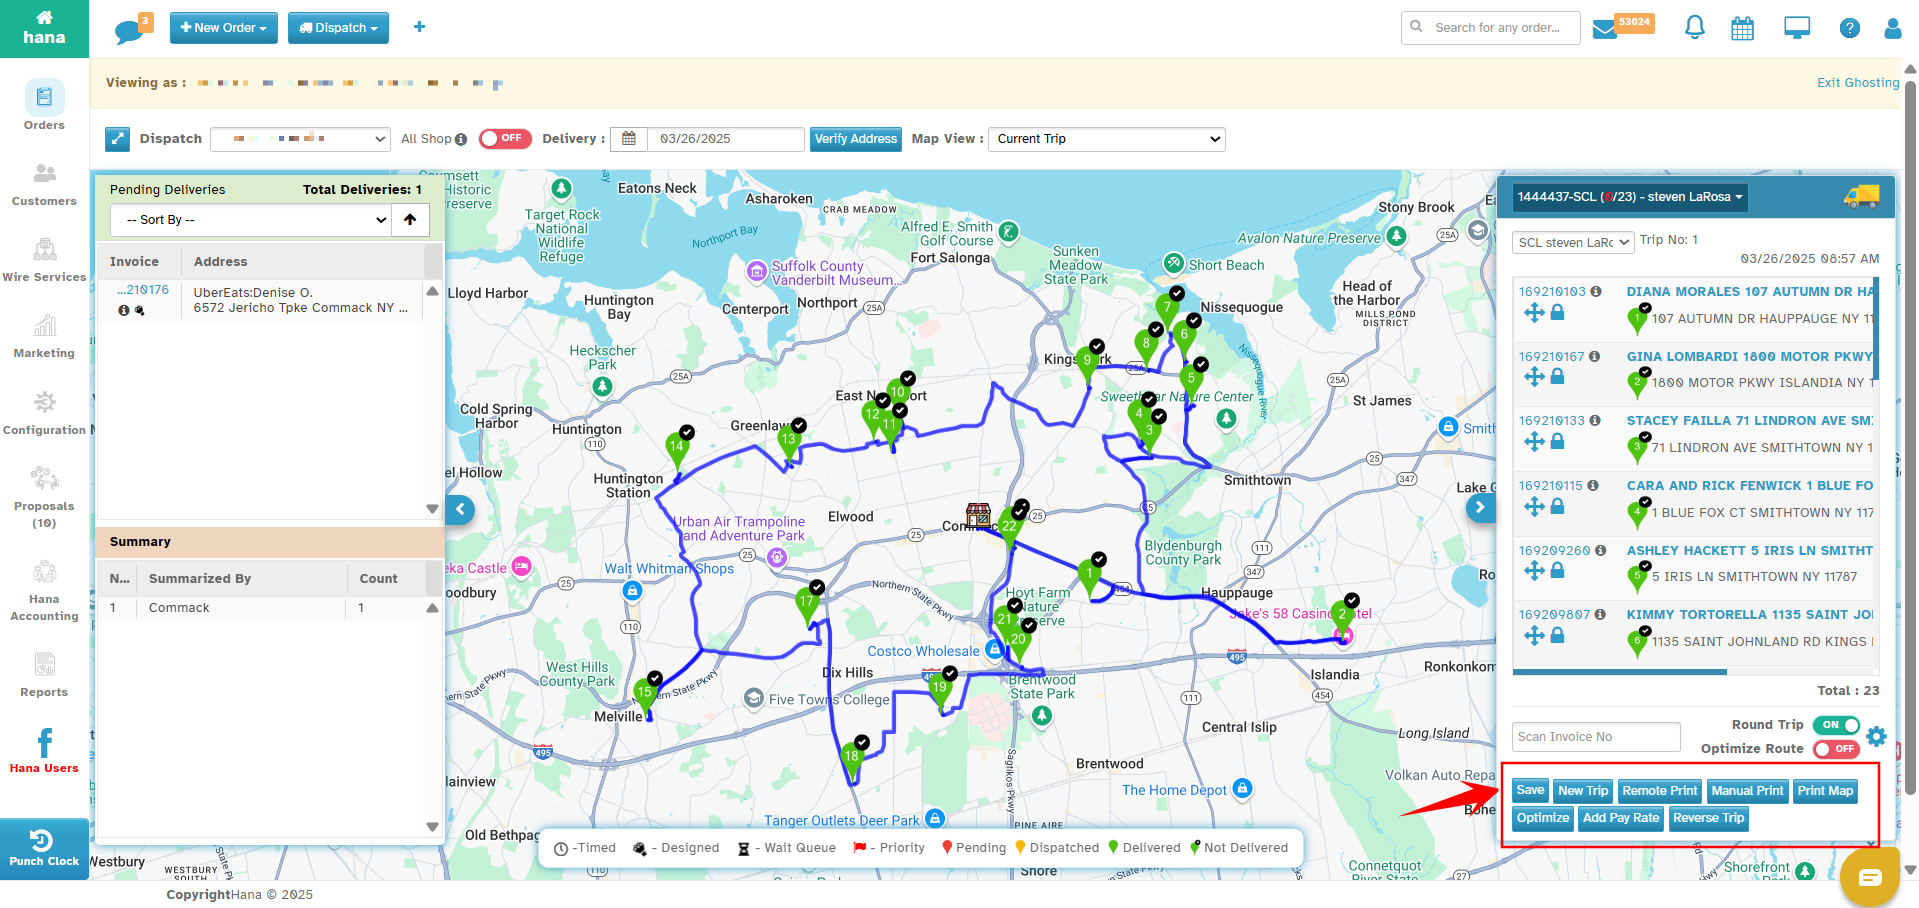
Task: Collapse the left pending deliveries panel arrow
Action: [460, 509]
